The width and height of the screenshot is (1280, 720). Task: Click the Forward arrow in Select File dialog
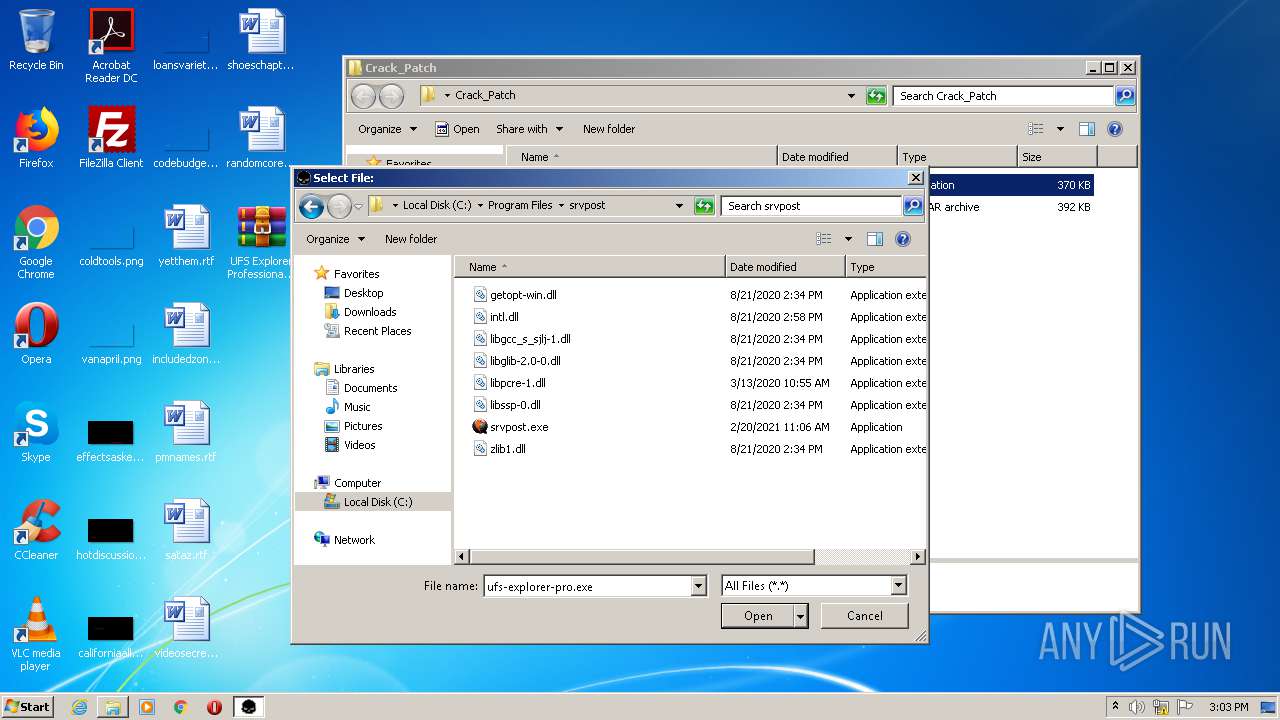[339, 207]
